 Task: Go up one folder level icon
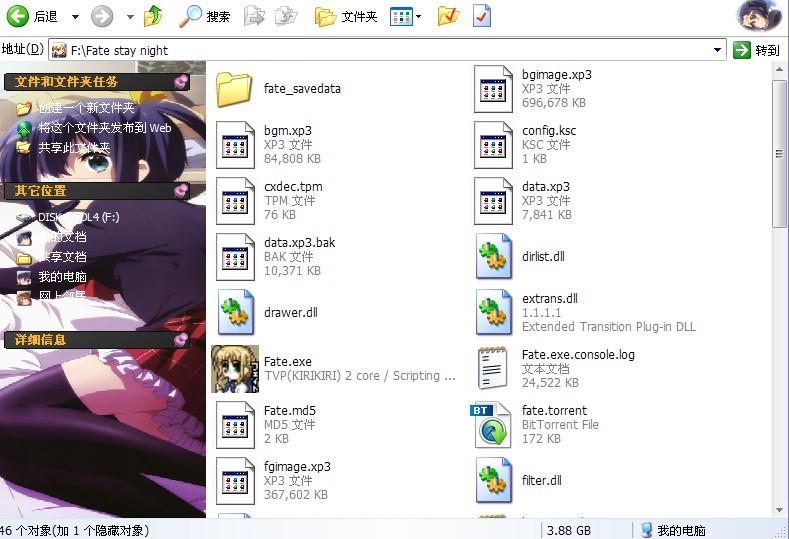tap(153, 16)
